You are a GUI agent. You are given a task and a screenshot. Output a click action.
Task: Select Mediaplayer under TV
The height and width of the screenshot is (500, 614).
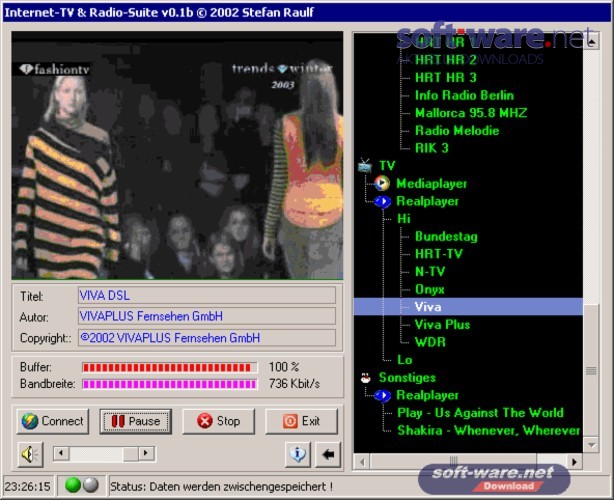[x=432, y=184]
